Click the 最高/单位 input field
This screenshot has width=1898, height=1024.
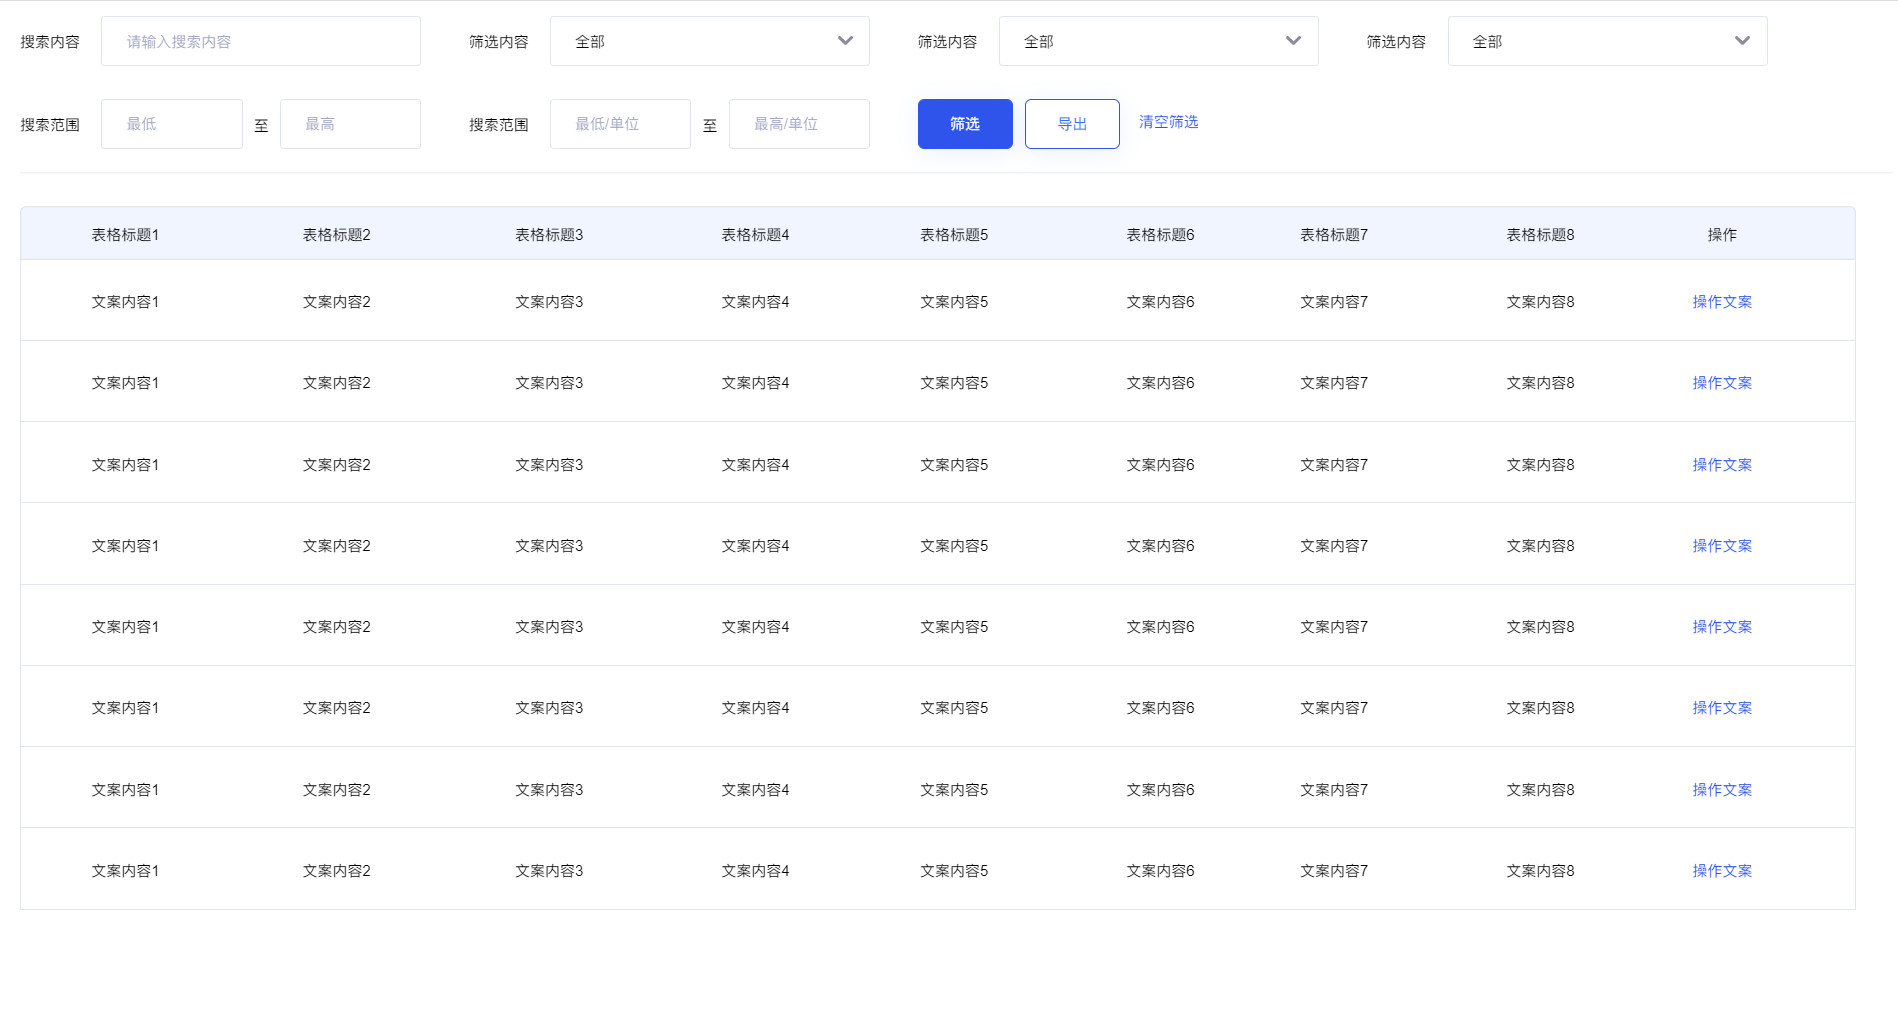[799, 124]
